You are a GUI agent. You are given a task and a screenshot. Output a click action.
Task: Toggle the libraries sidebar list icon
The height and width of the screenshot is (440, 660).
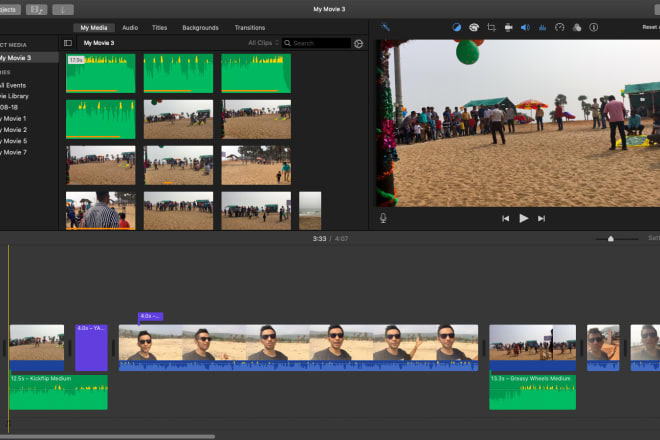(68, 43)
